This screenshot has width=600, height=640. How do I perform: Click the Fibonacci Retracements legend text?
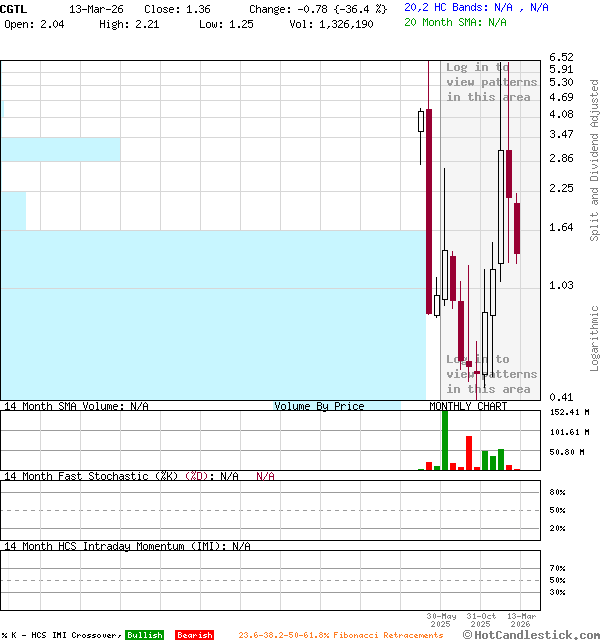[340, 635]
